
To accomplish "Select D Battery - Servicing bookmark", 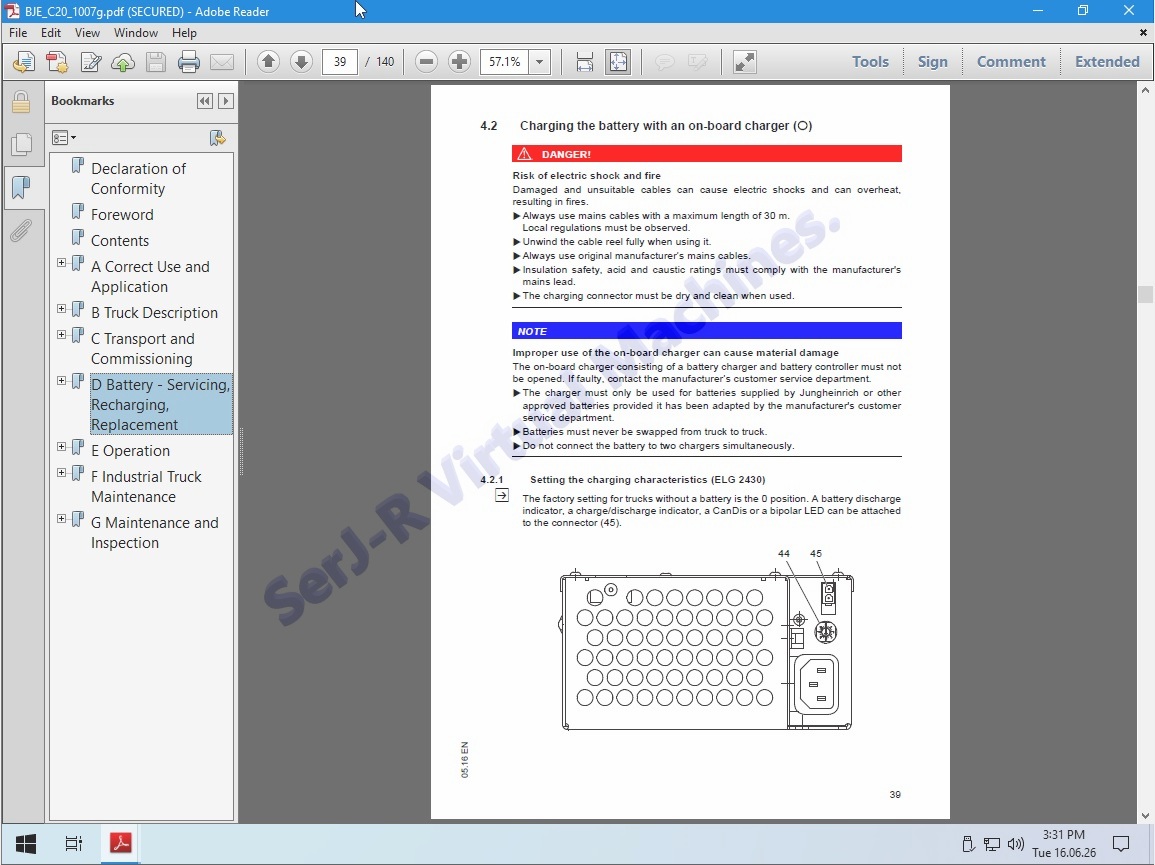I will click(161, 405).
